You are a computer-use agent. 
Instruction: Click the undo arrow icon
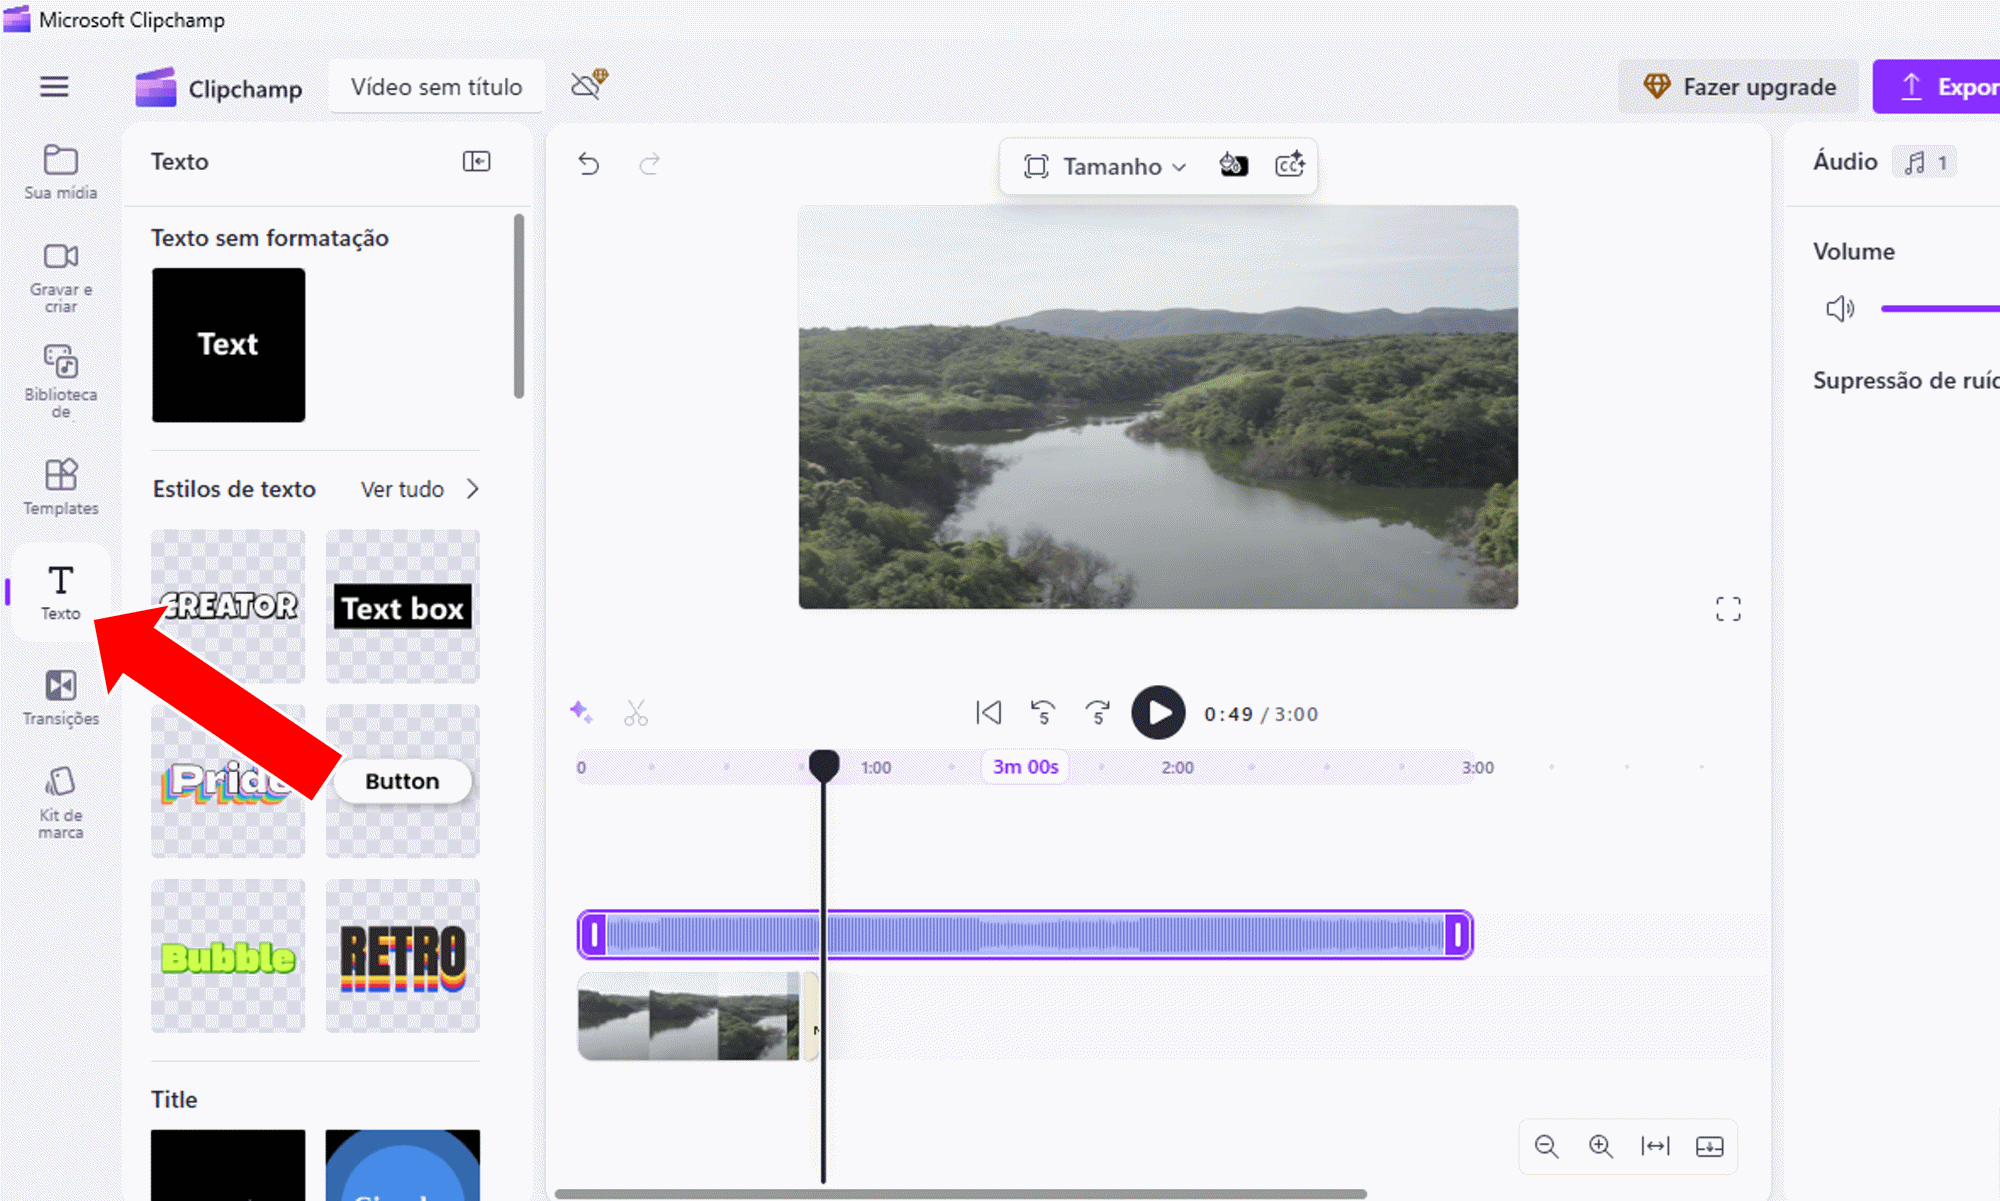point(589,164)
